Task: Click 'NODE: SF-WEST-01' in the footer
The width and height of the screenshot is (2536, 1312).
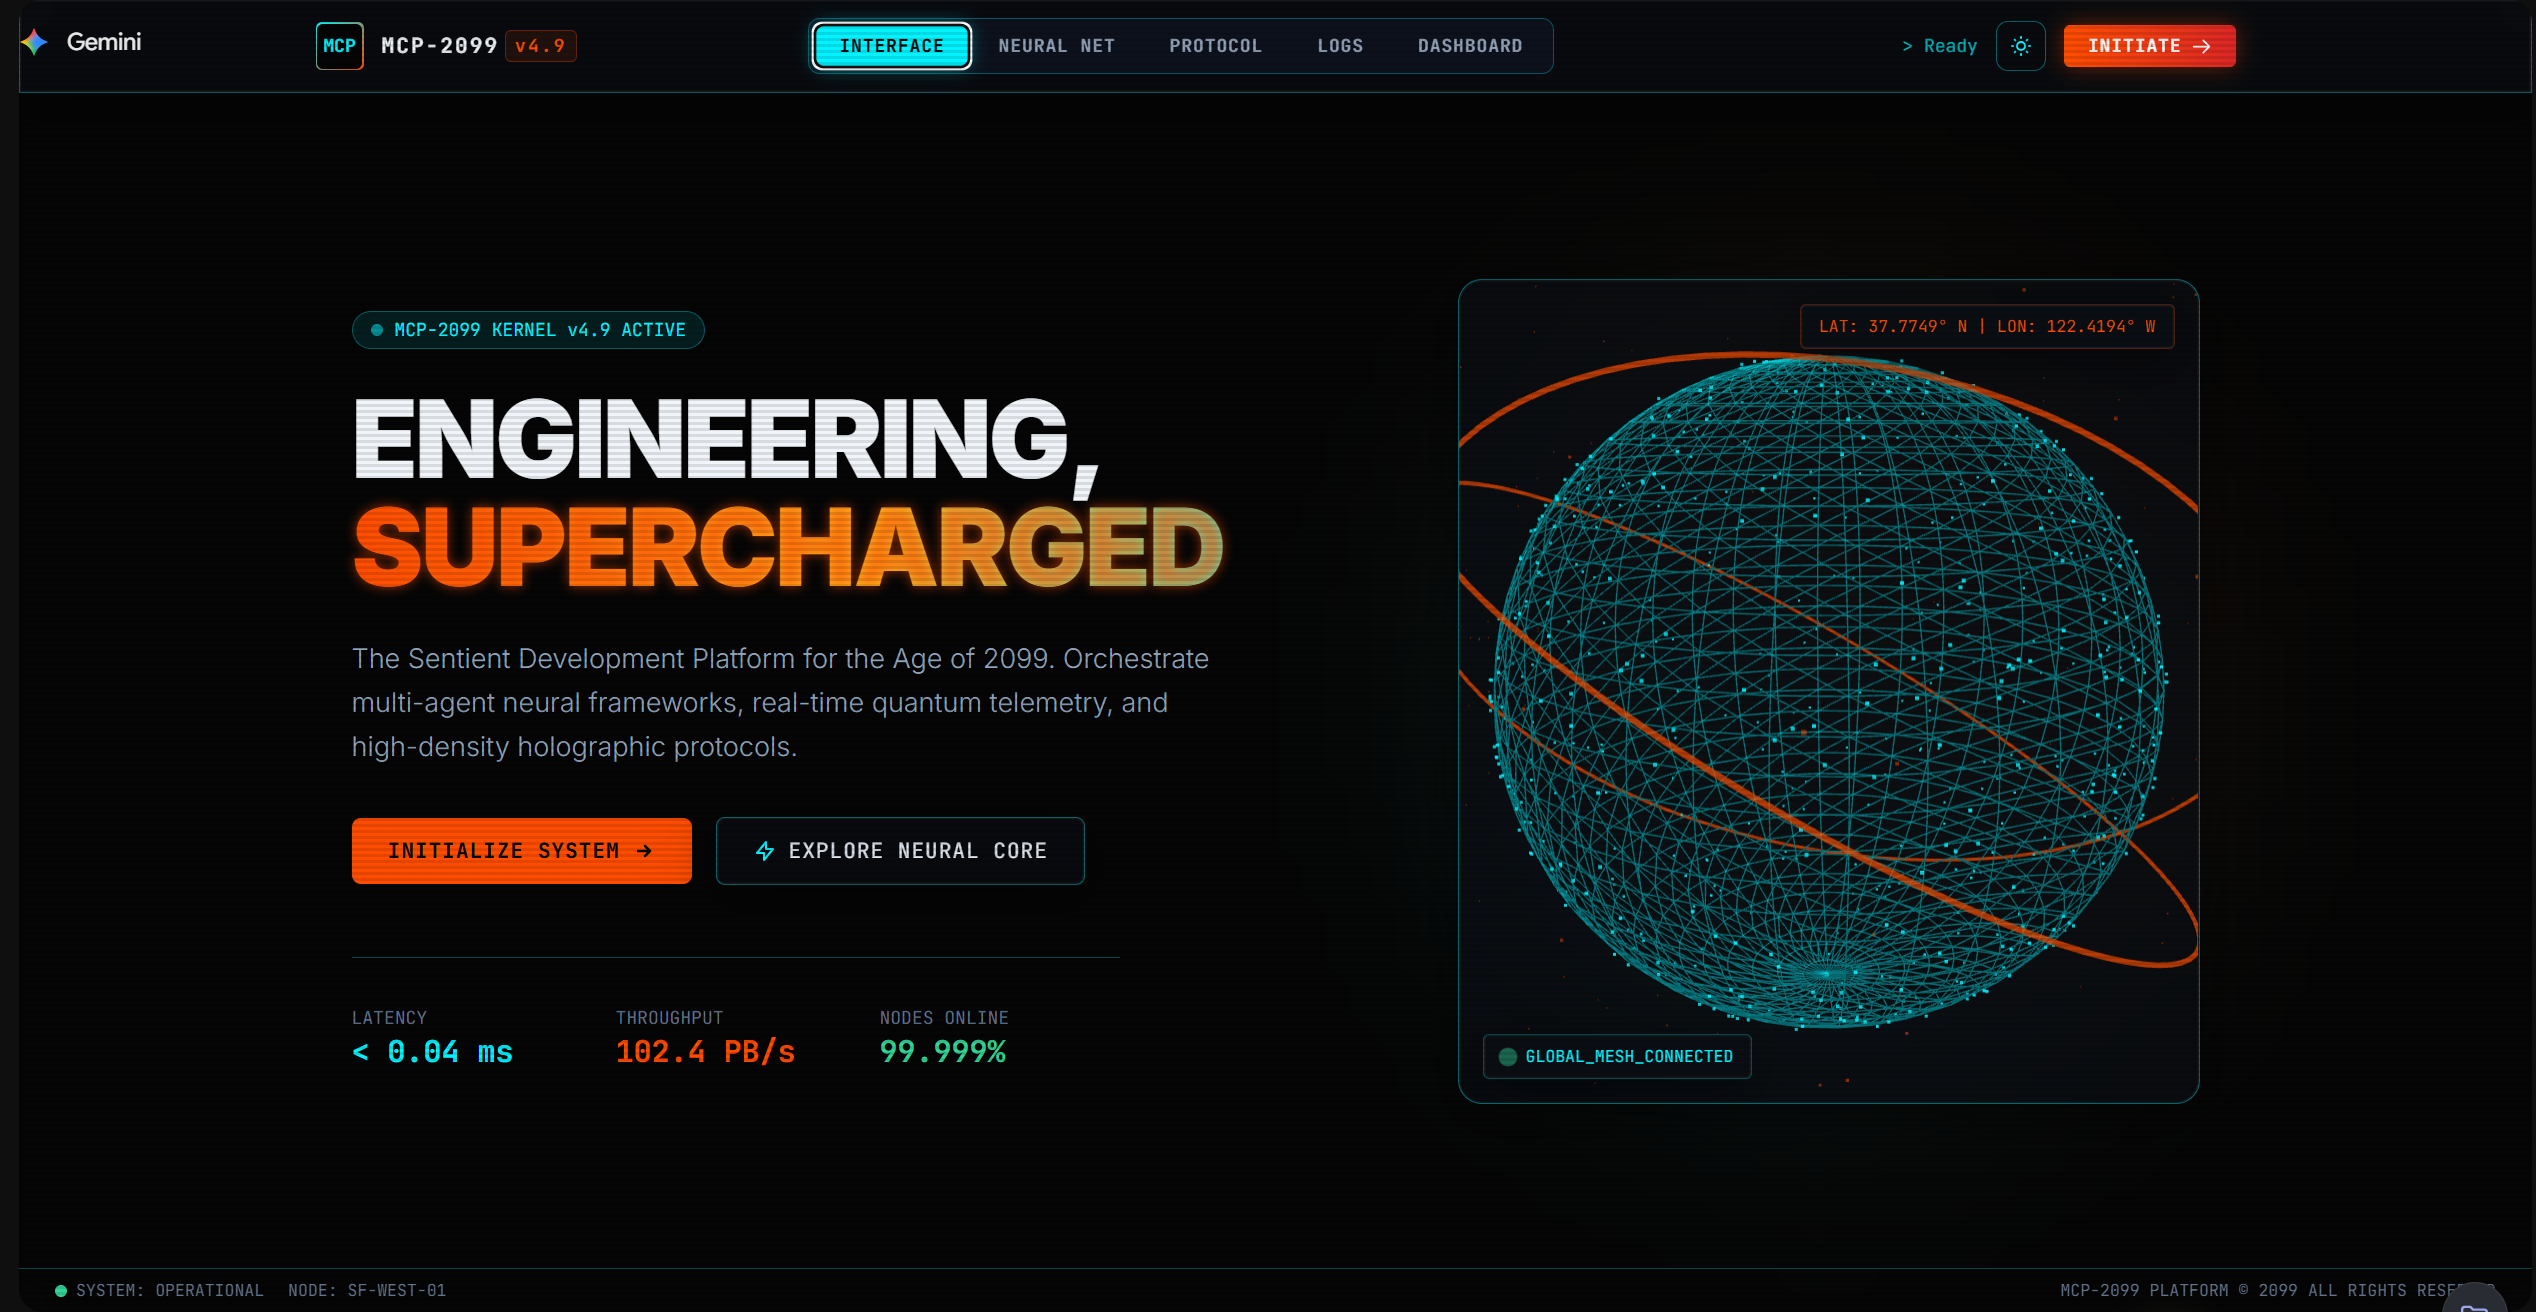Action: pyautogui.click(x=367, y=1291)
